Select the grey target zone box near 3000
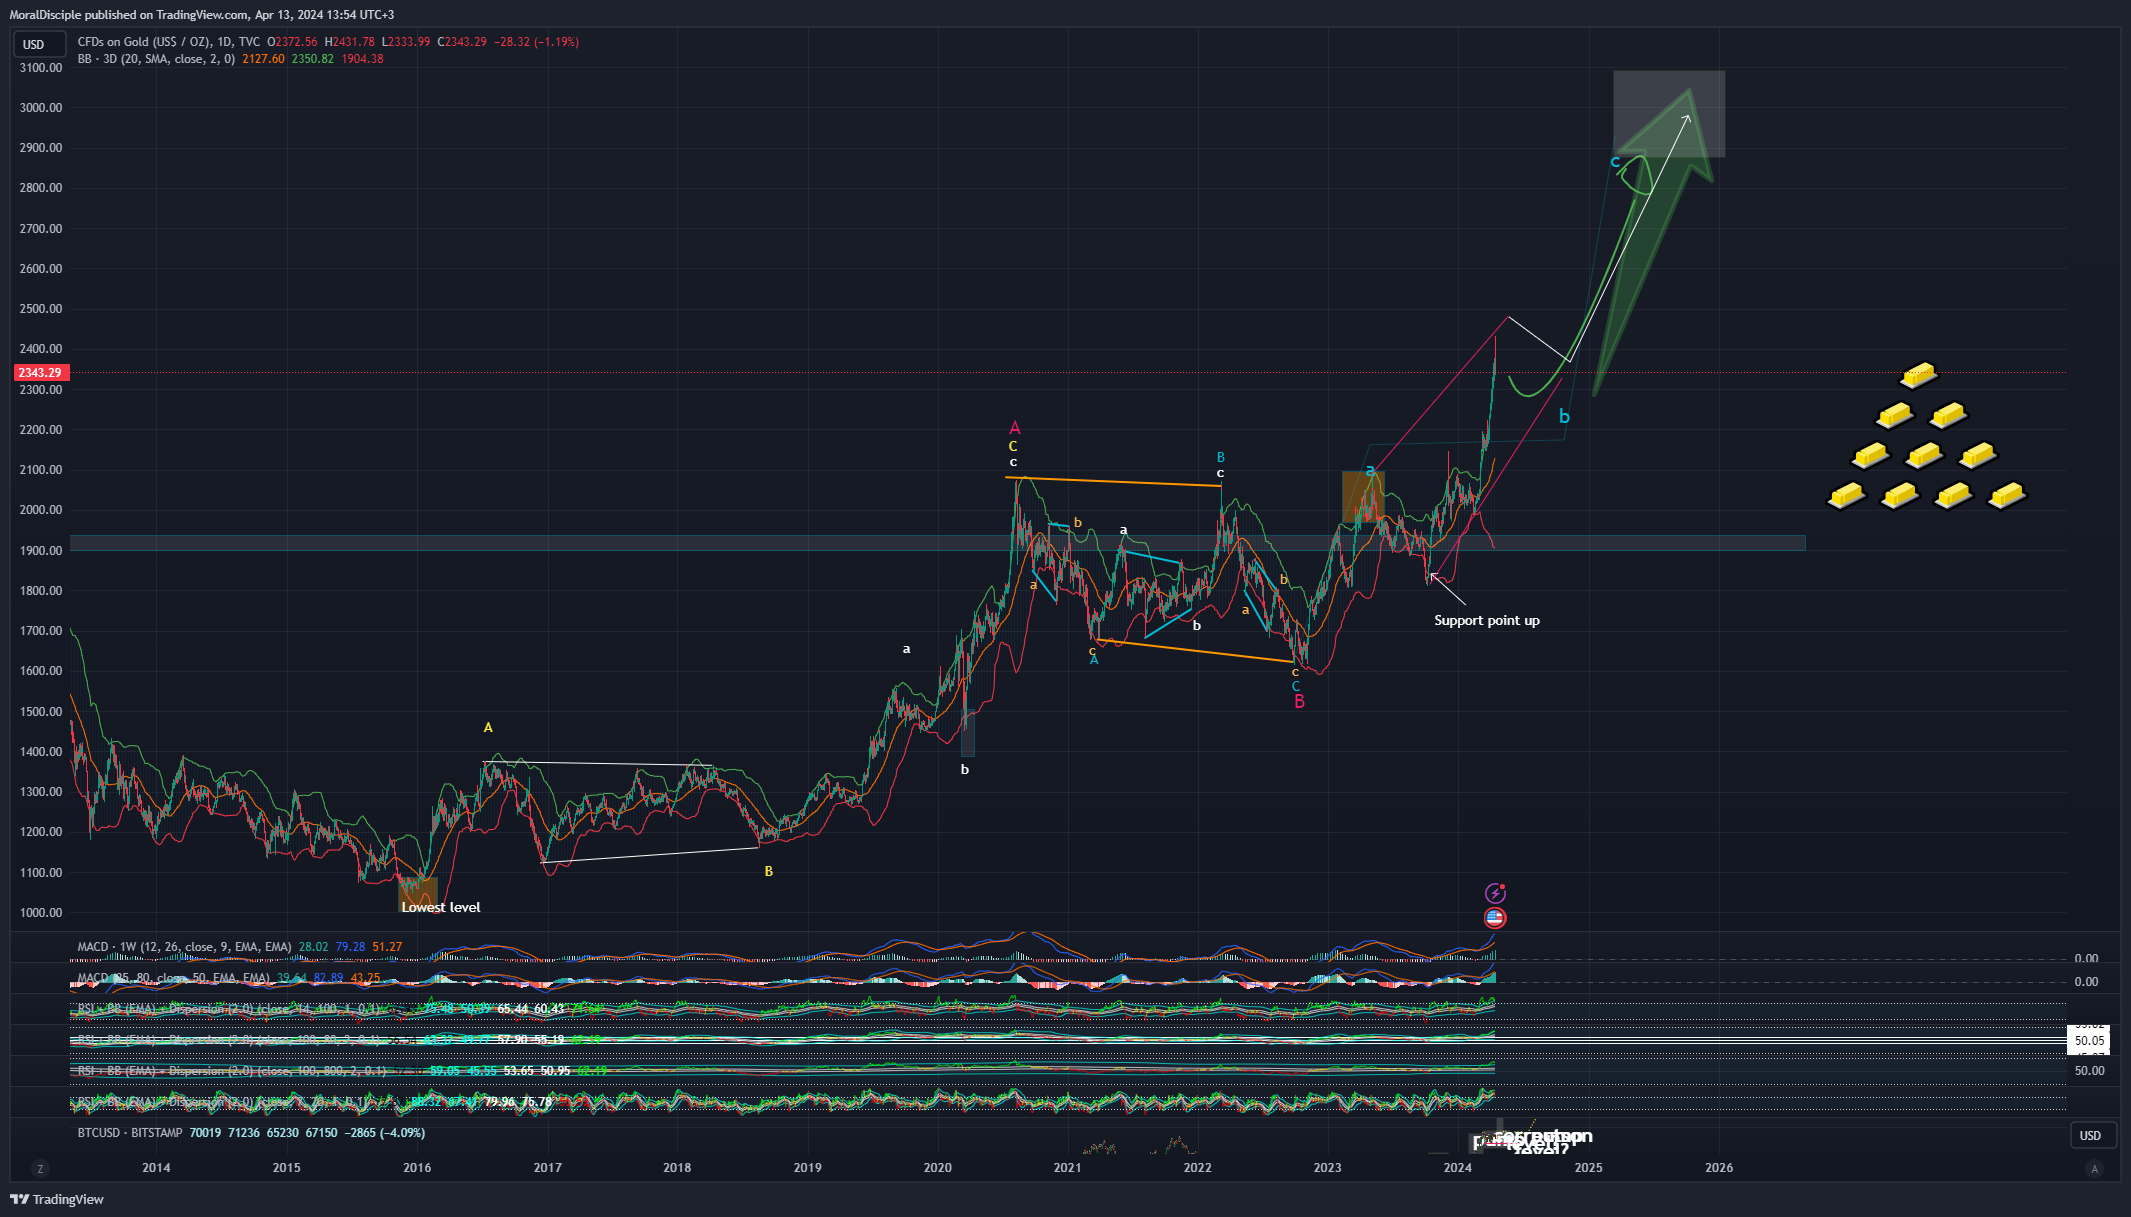 pos(1669,114)
